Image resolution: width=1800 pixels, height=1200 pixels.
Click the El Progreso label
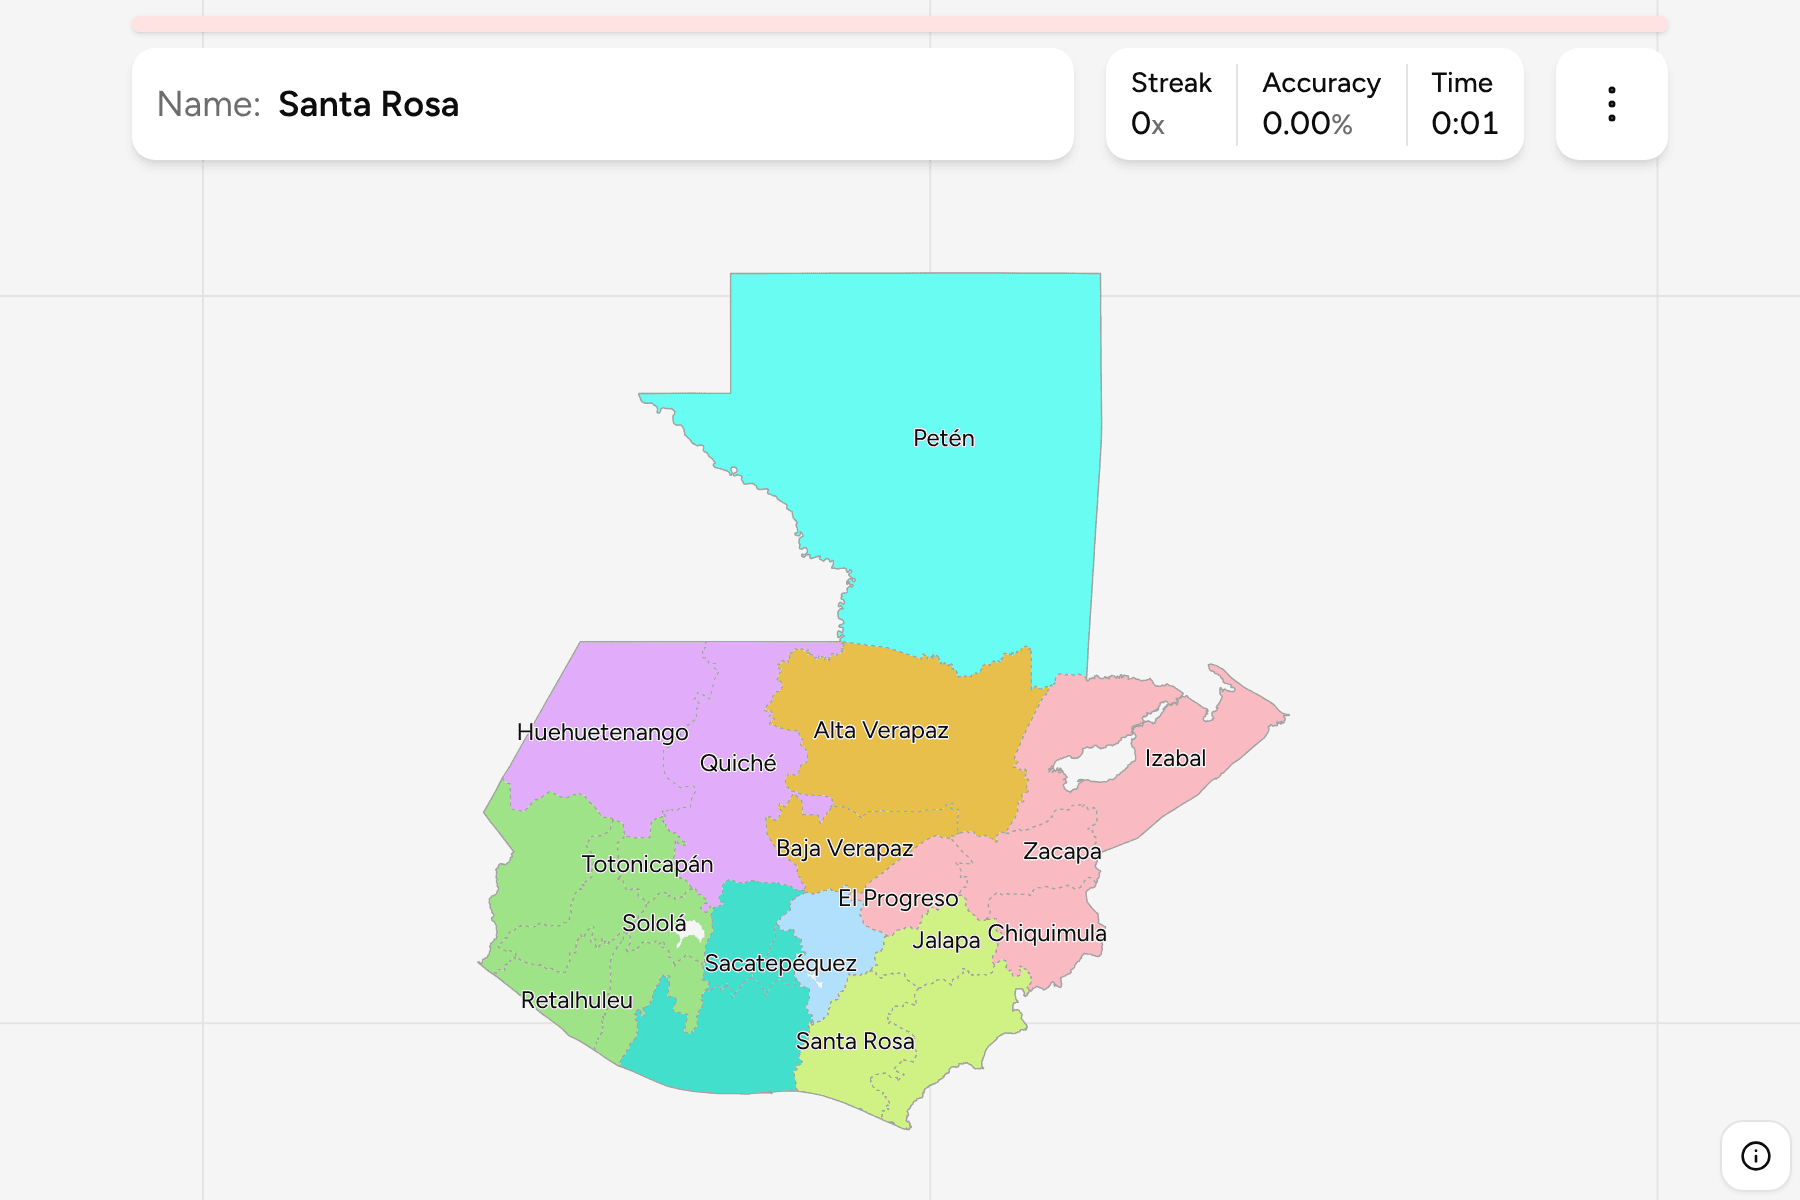898,898
